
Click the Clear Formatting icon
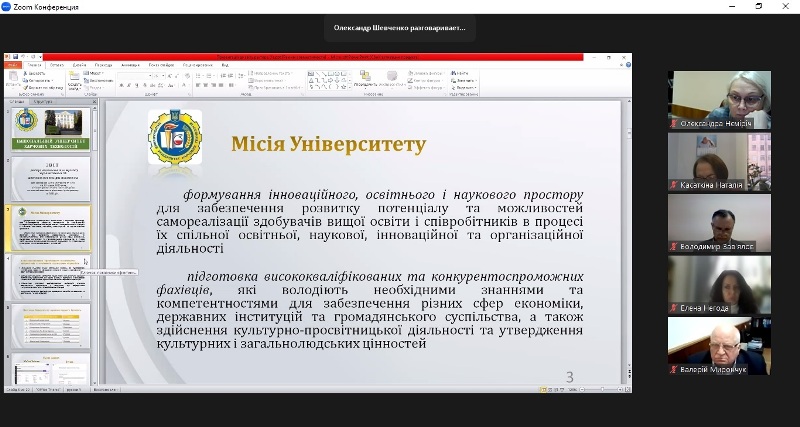pos(187,76)
